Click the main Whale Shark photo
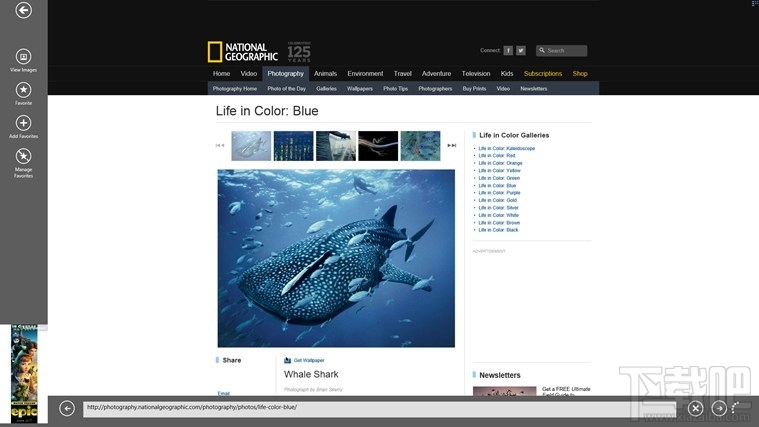Viewport: 759px width, 427px height. [336, 258]
